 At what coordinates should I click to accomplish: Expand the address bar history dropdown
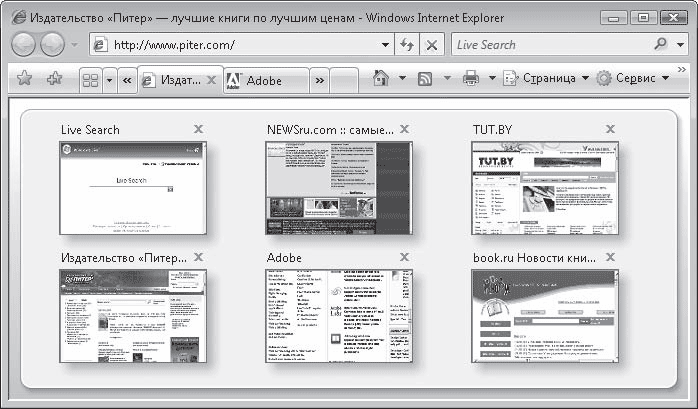[x=386, y=45]
